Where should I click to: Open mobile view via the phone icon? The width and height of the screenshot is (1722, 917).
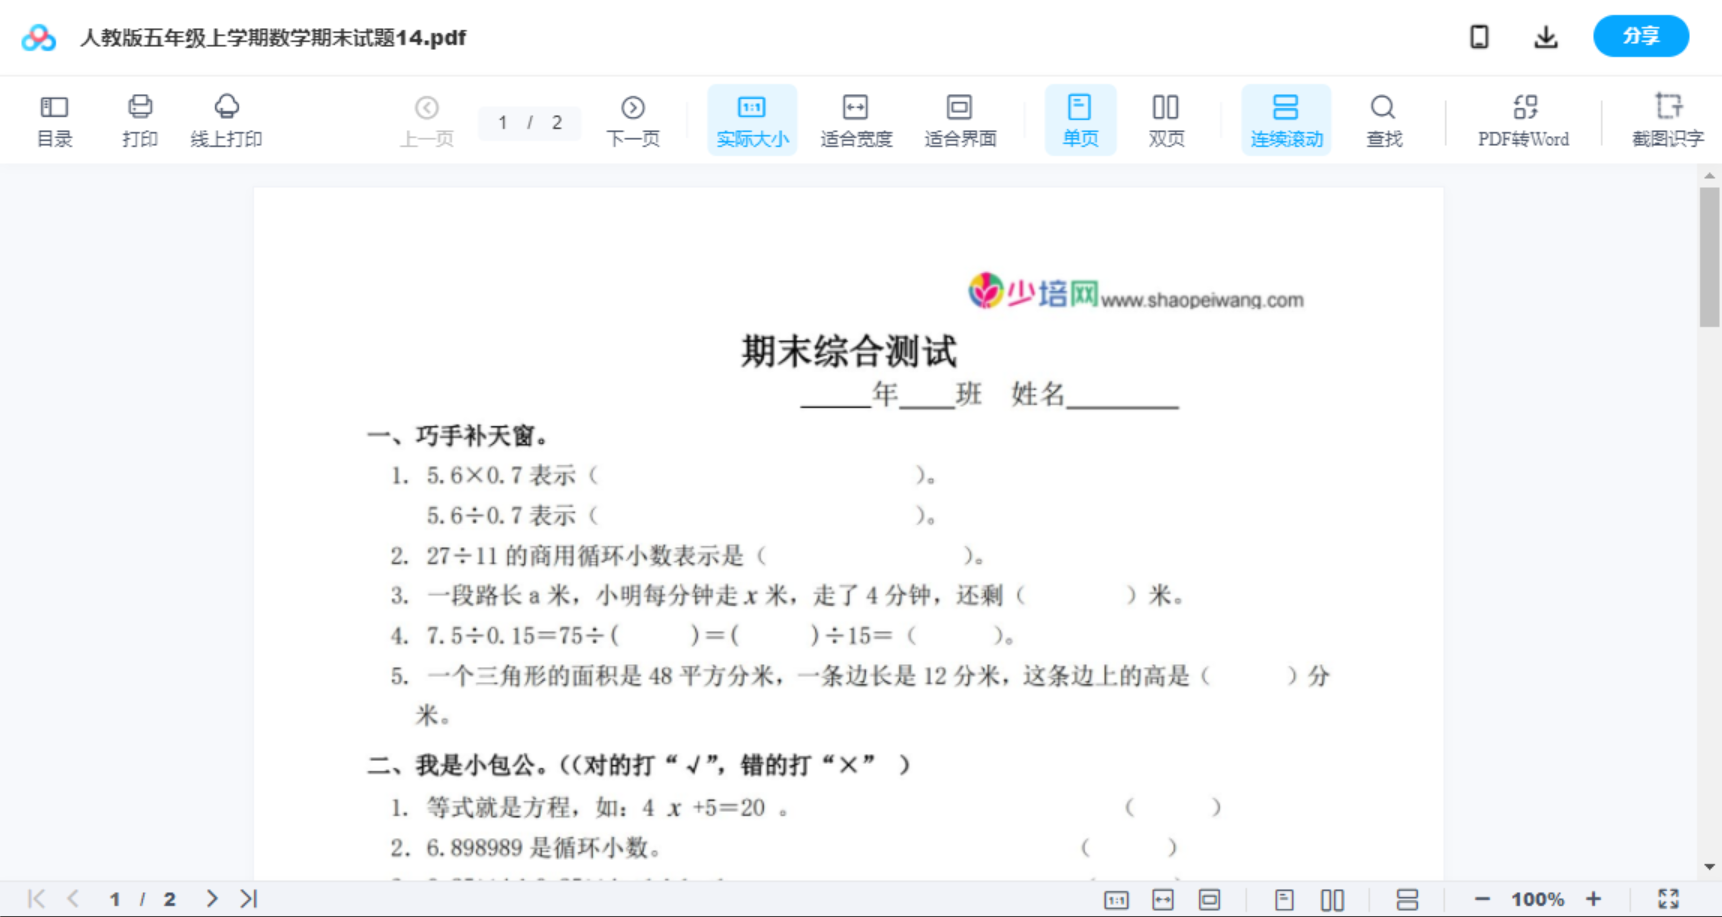tap(1479, 36)
